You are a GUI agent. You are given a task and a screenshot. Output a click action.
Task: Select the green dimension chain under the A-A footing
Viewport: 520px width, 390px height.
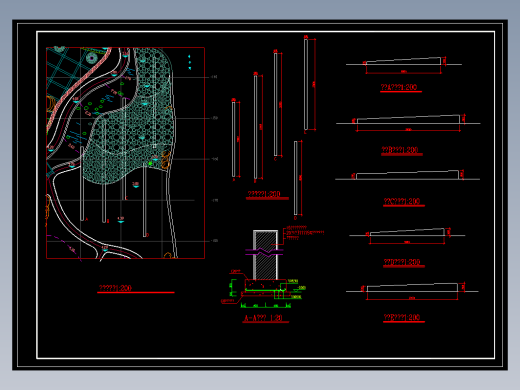click(x=266, y=305)
